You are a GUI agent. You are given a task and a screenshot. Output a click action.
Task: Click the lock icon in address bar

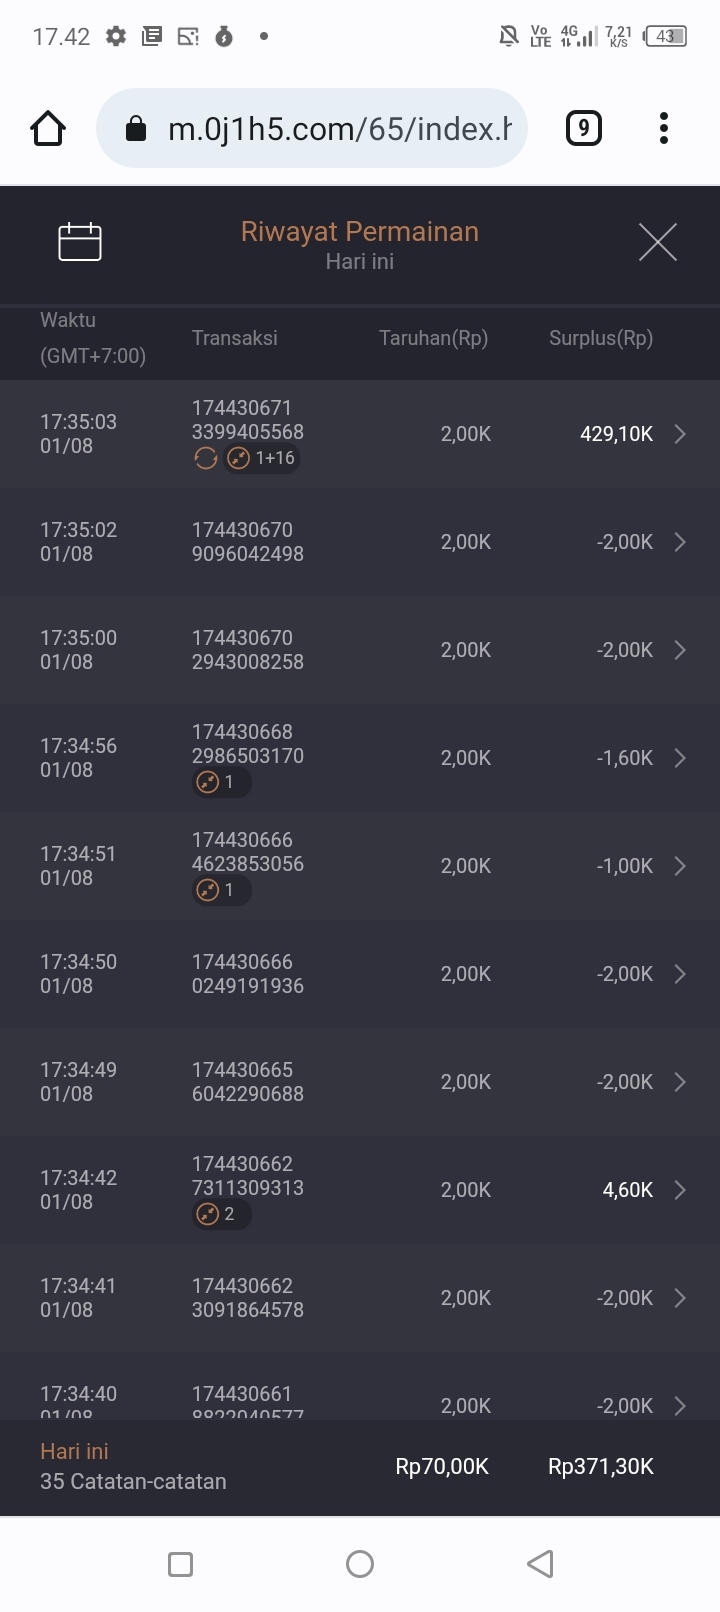136,129
